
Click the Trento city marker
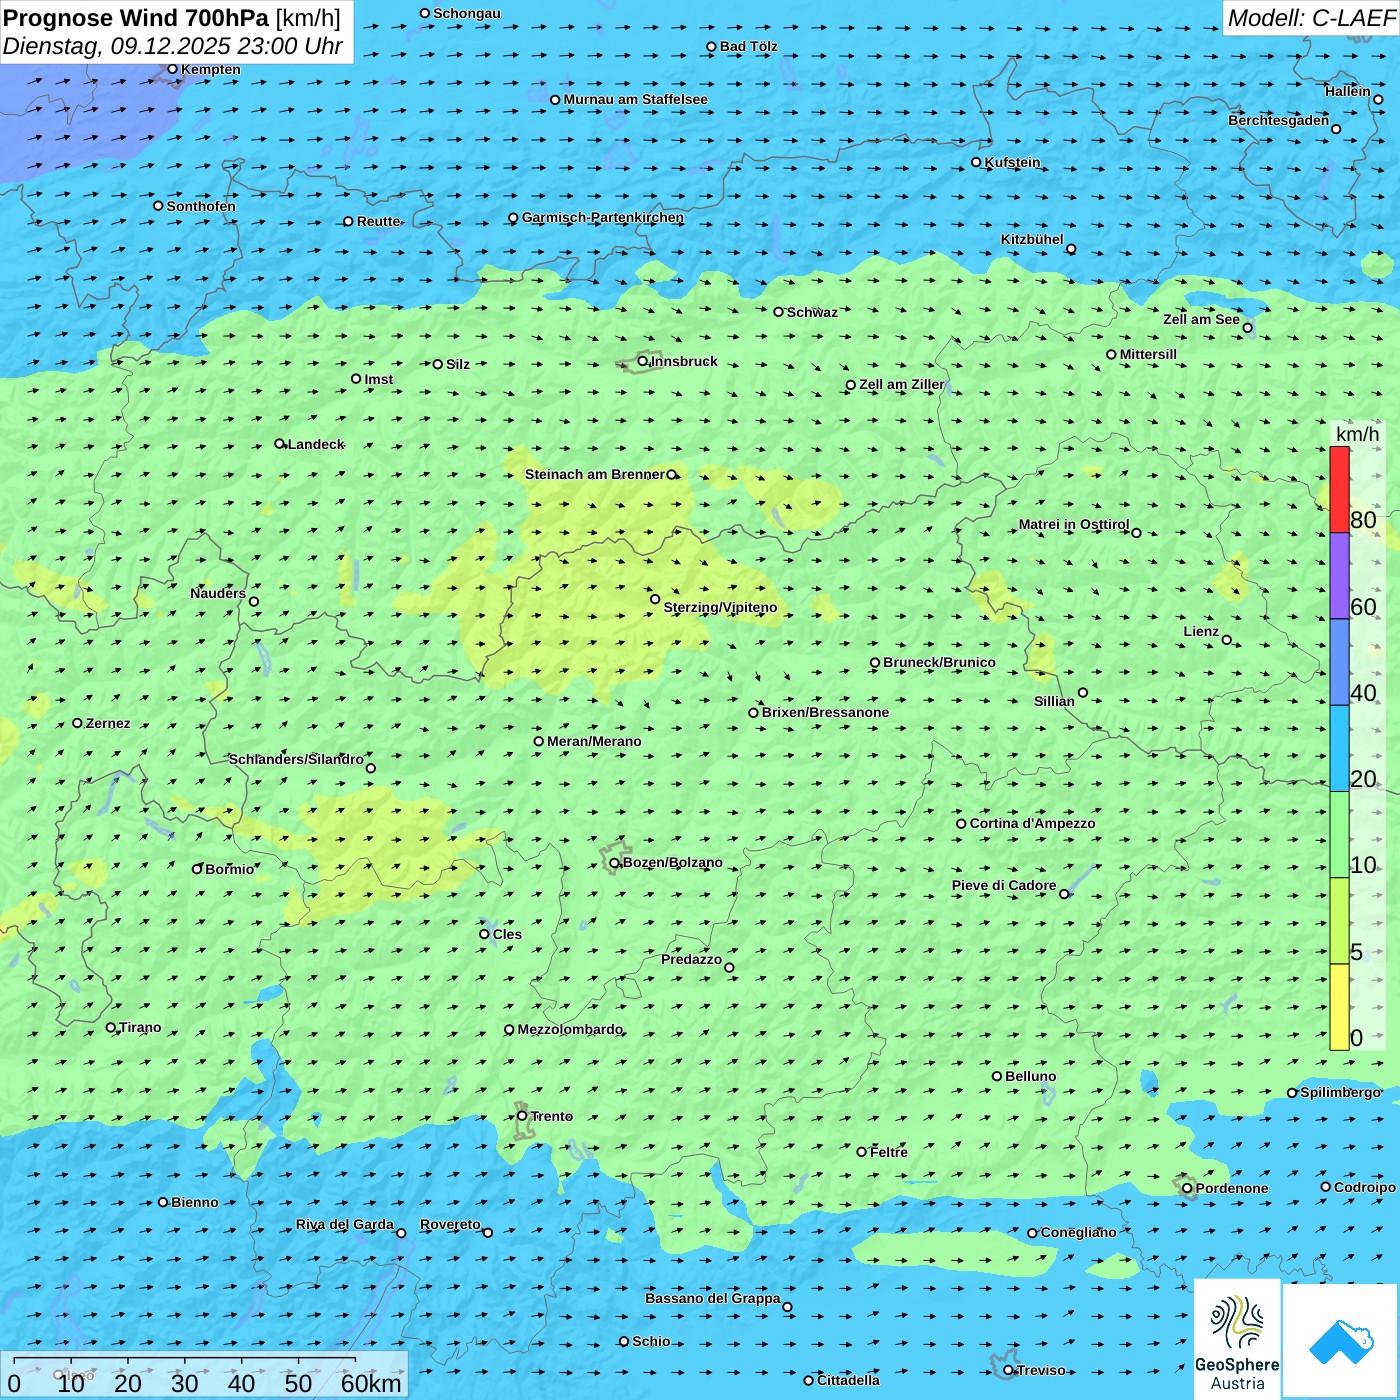pyautogui.click(x=522, y=1116)
